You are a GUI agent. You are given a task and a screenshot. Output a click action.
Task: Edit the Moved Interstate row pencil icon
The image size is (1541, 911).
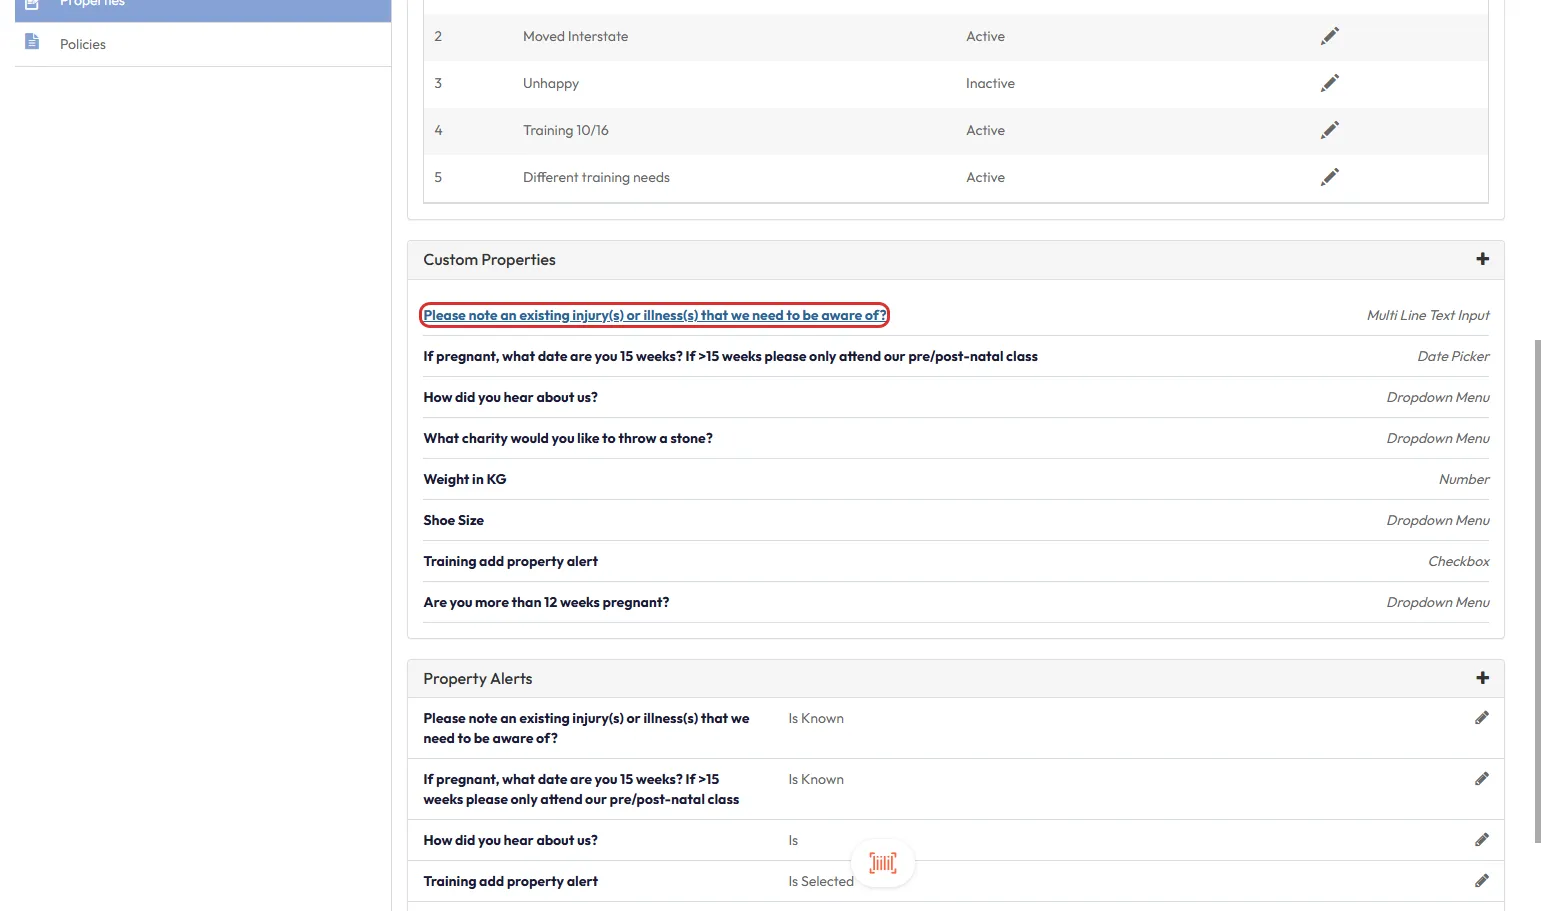pos(1329,36)
